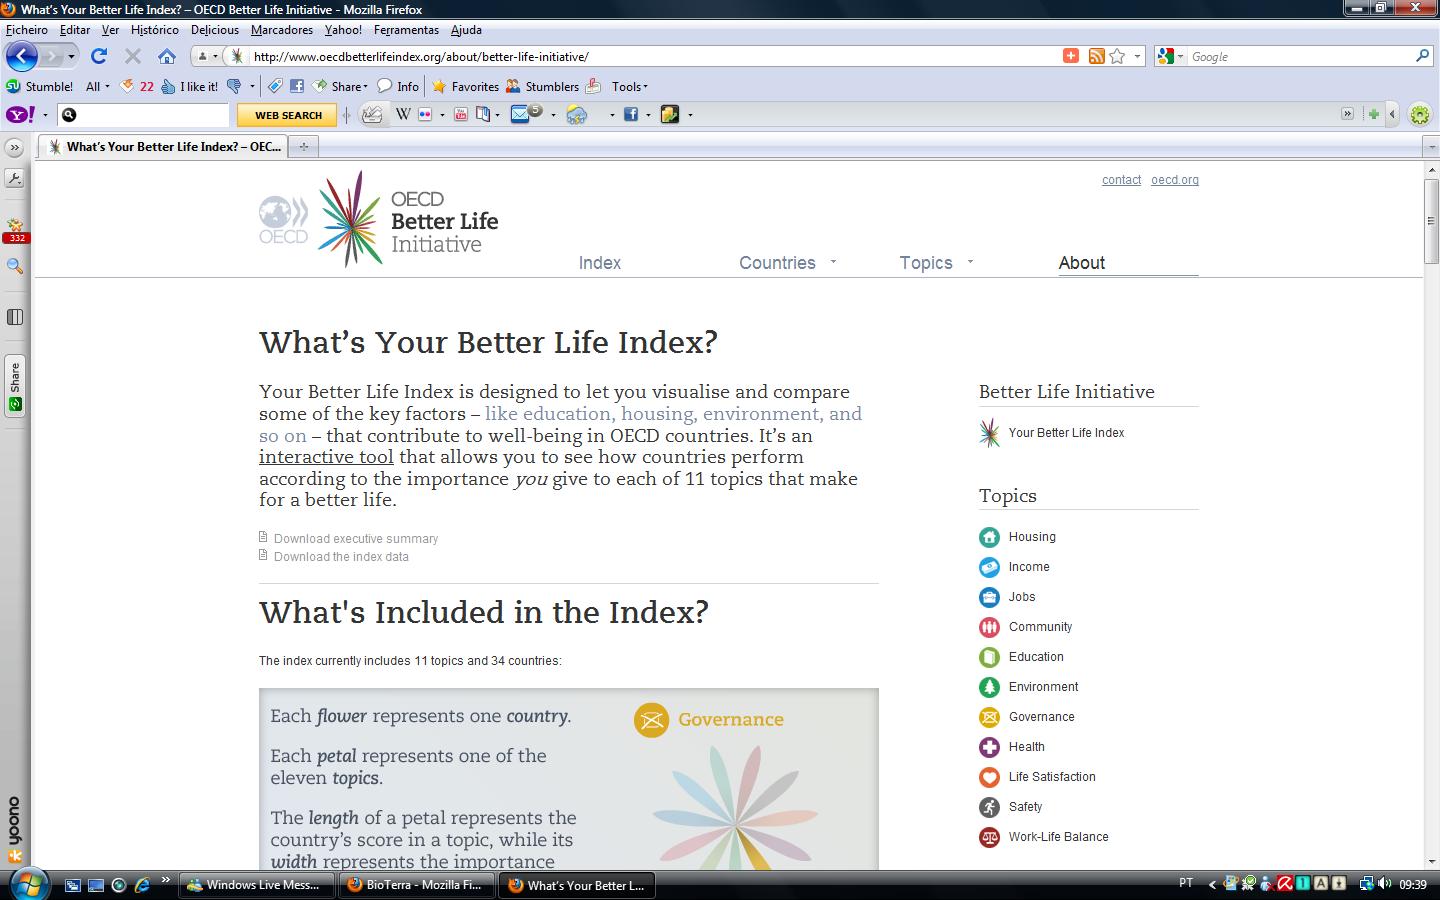The image size is (1440, 900).
Task: Click the Wikipedia W icon in Yahoo toolbar
Action: [x=403, y=115]
